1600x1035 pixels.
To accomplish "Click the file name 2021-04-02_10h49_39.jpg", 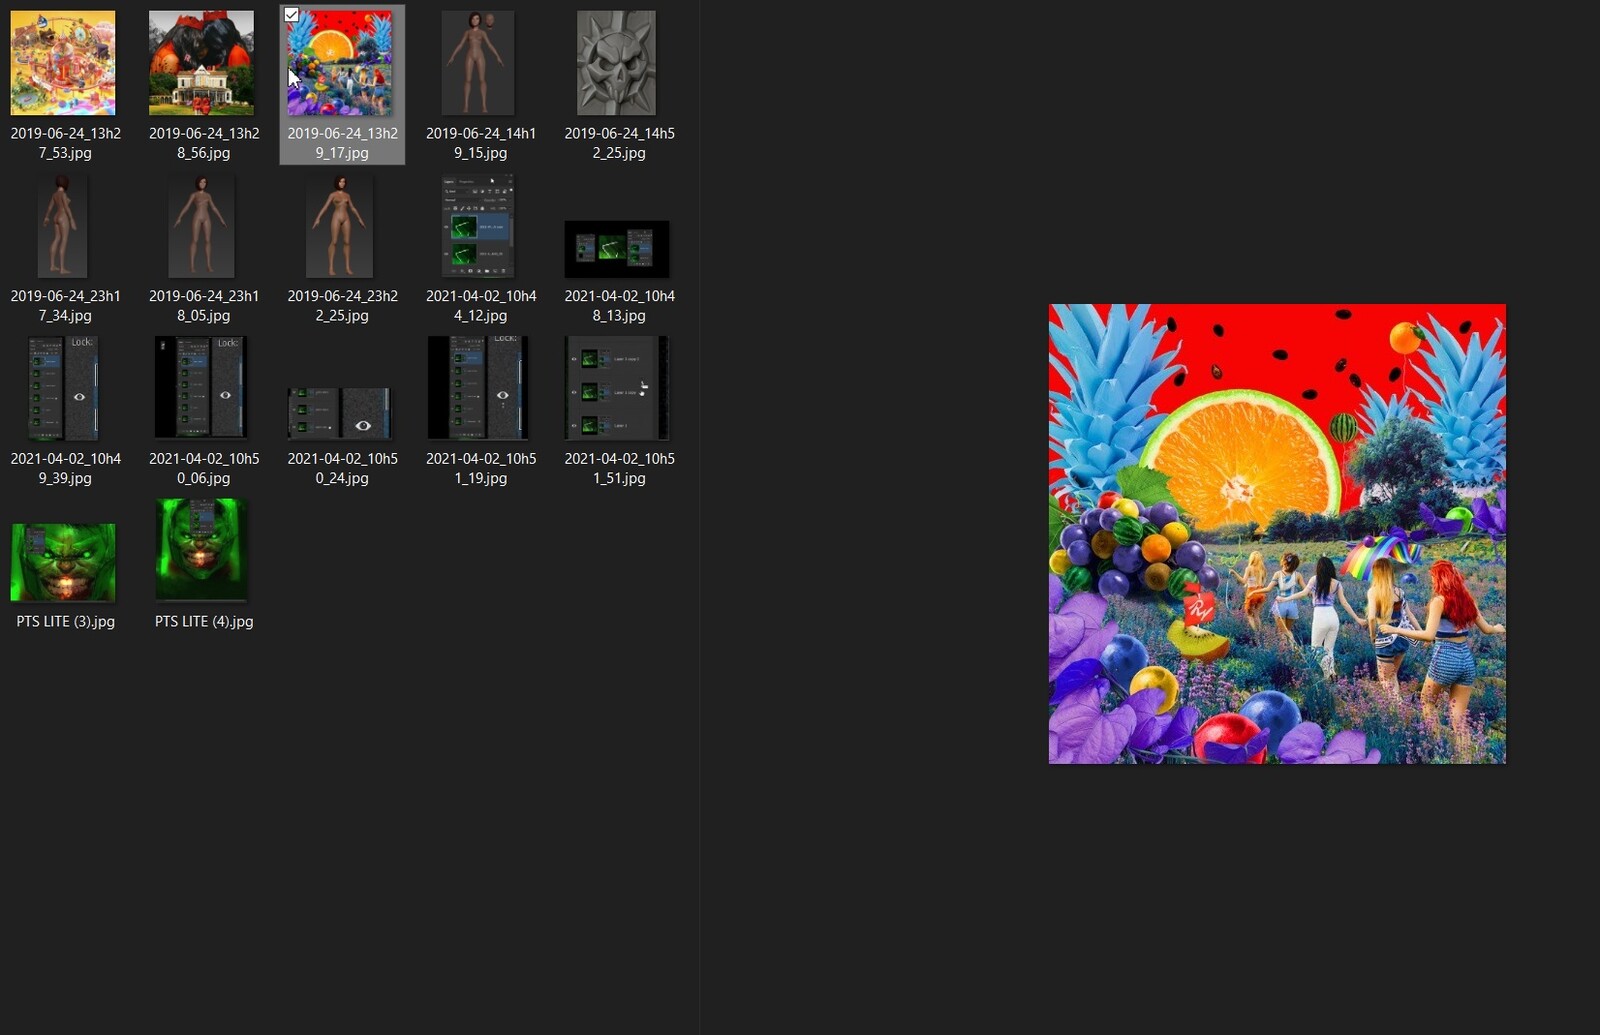I will [66, 469].
